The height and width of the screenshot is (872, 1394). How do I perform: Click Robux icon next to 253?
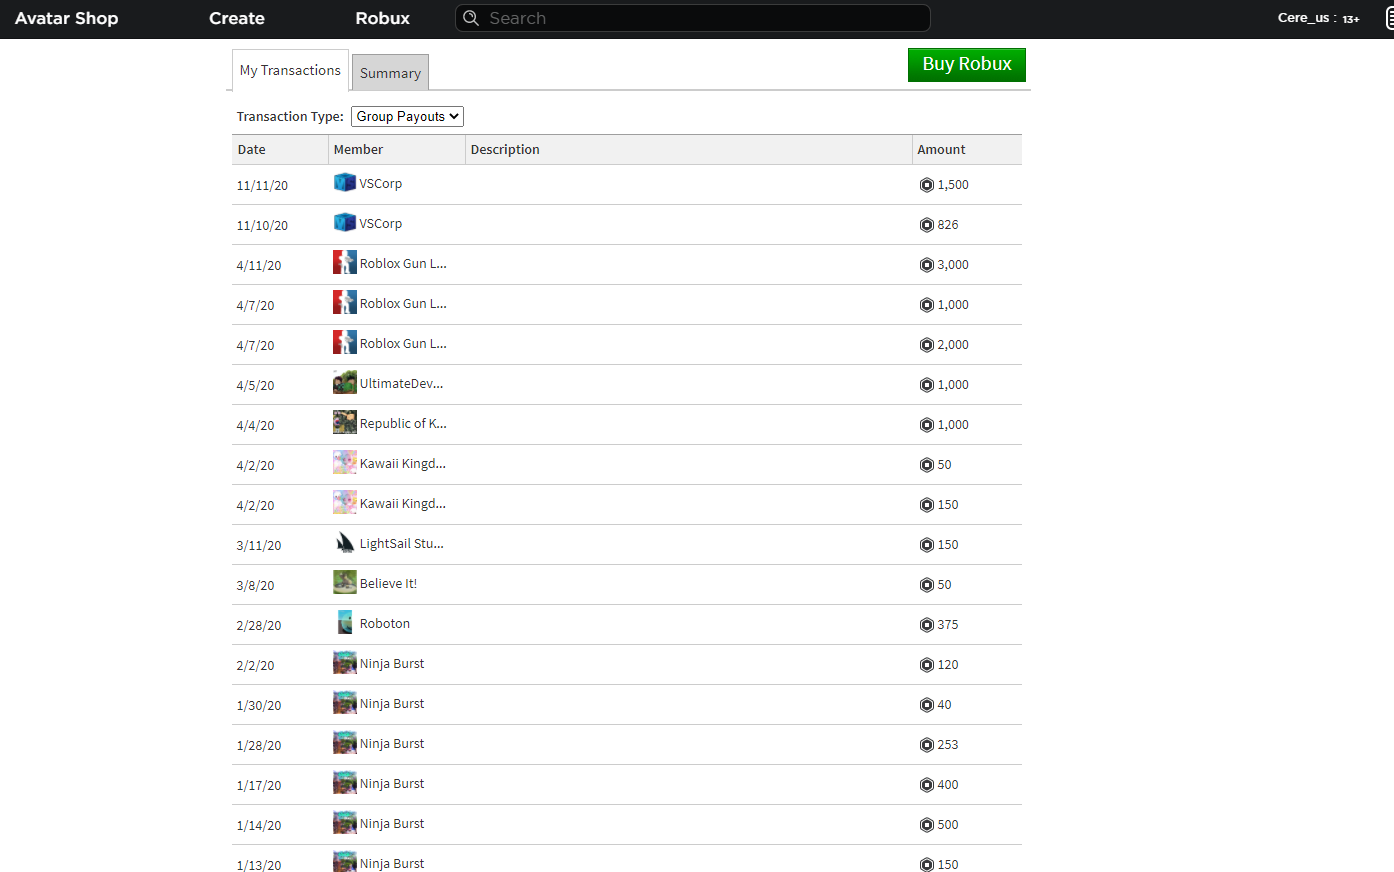927,745
